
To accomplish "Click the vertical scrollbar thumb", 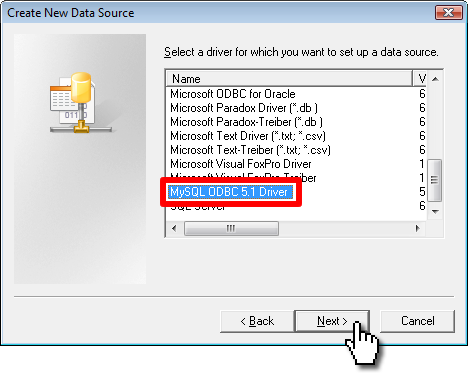I will pos(434,180).
